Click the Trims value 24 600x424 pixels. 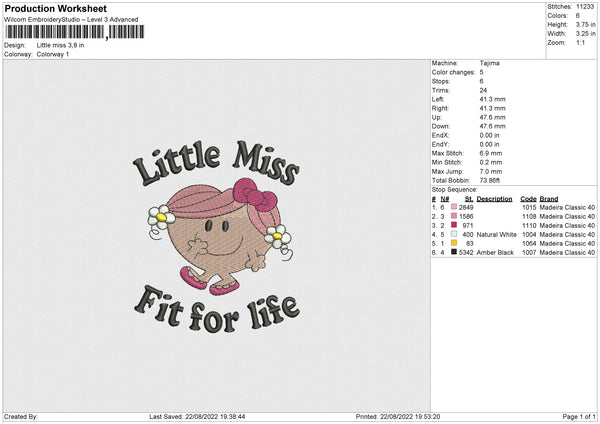click(x=483, y=90)
